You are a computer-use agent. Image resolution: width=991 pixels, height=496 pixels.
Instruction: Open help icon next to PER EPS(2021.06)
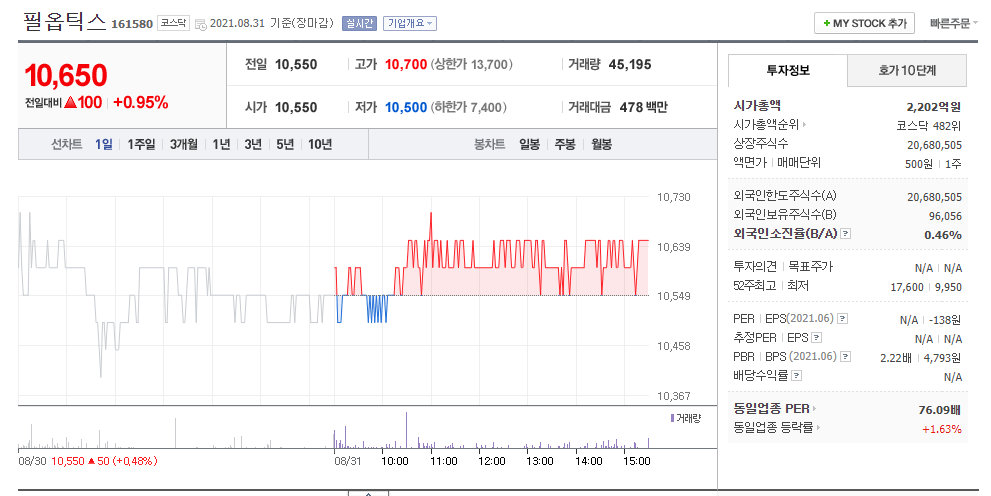point(842,318)
